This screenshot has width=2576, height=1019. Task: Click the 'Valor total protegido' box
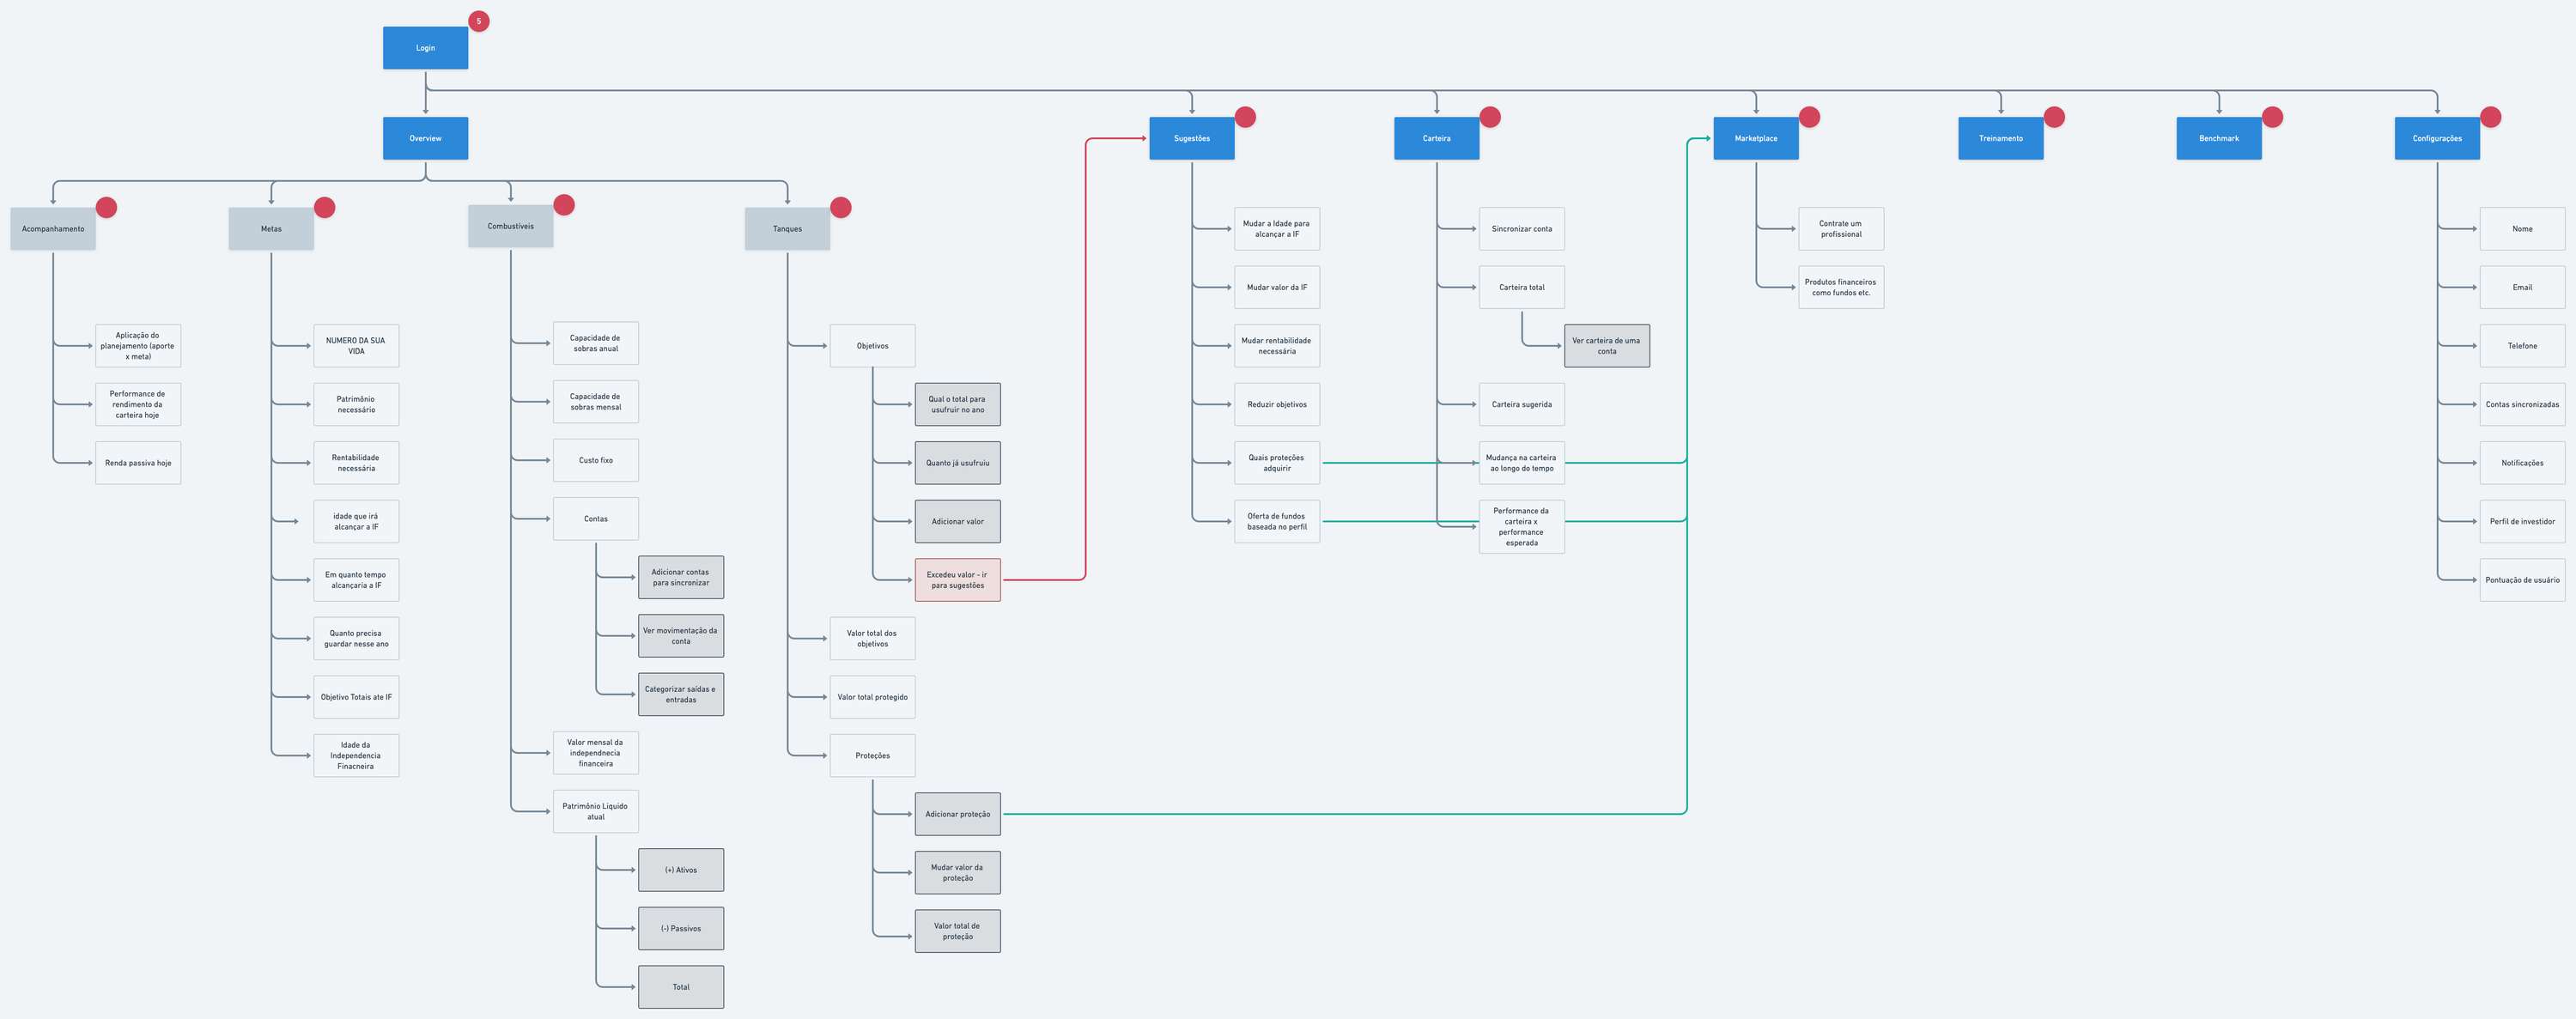(x=872, y=697)
